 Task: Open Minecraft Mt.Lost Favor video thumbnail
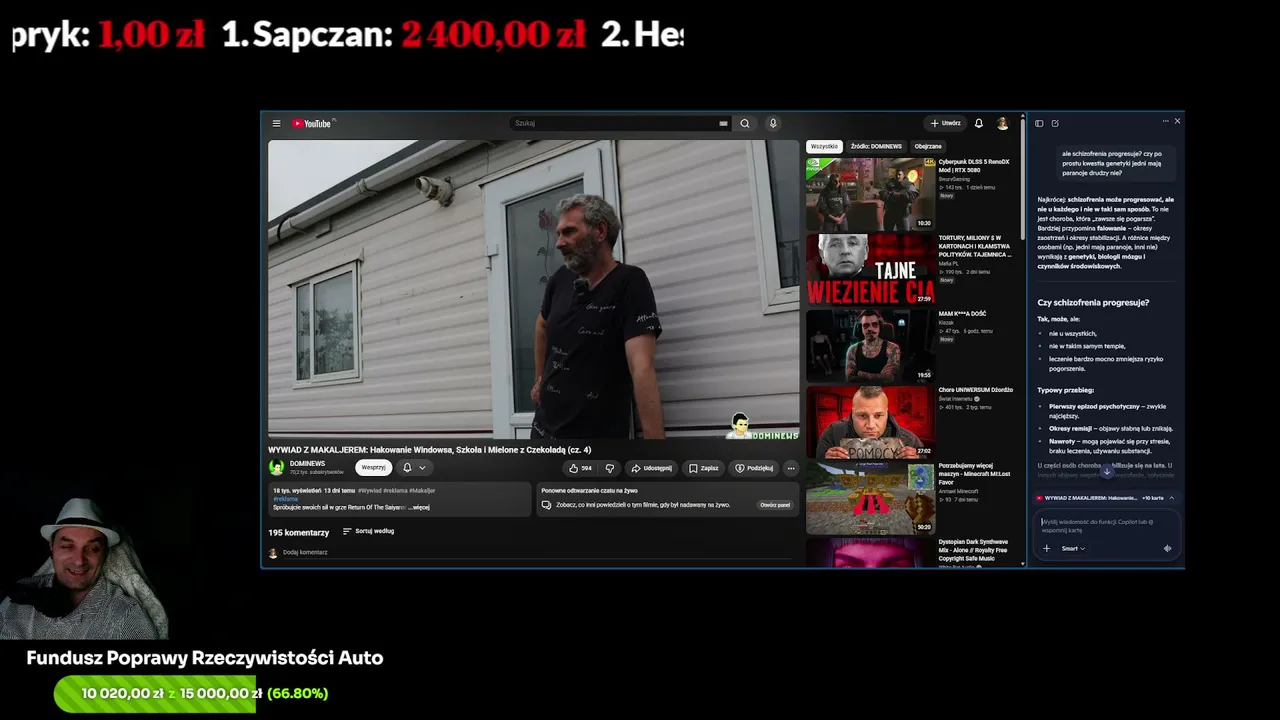pos(870,498)
